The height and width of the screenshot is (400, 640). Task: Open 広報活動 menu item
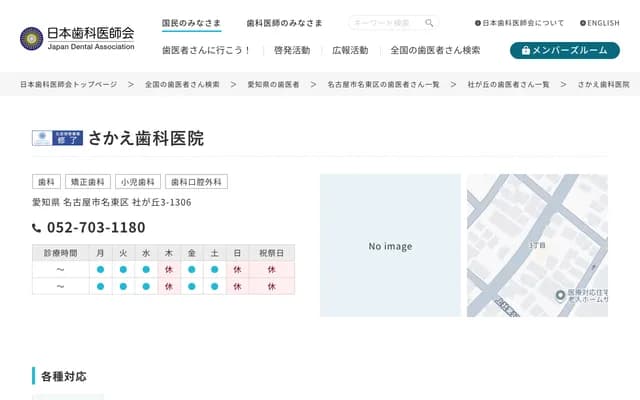click(x=350, y=50)
